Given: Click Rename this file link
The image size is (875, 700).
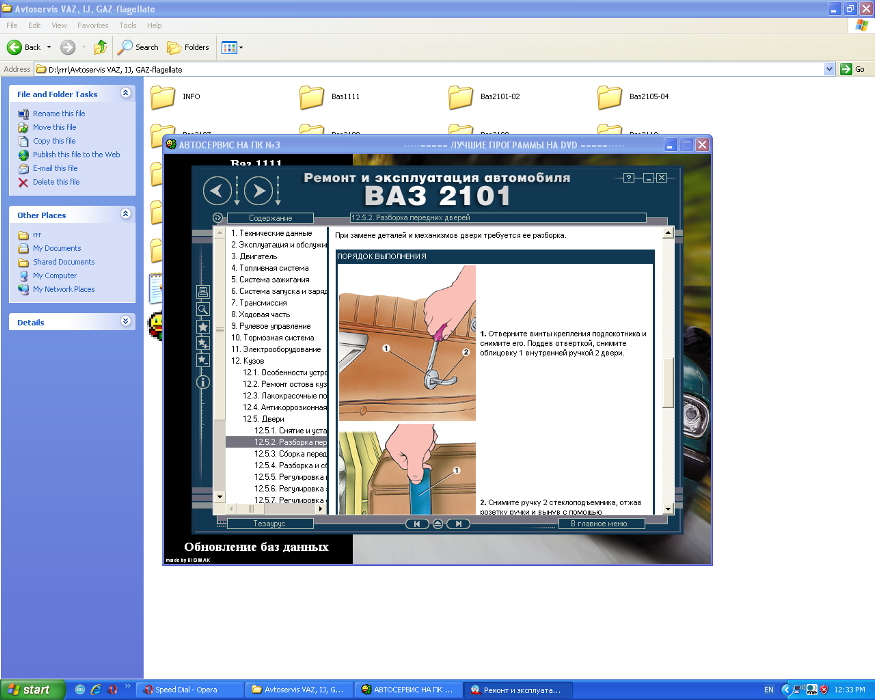Looking at the screenshot, I should pos(59,113).
